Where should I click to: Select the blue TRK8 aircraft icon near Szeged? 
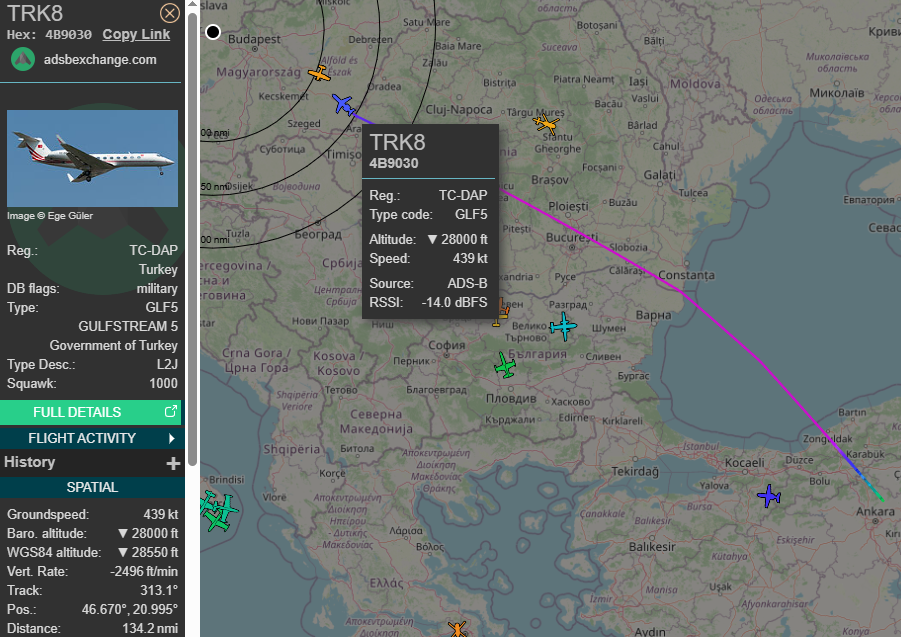coord(343,104)
